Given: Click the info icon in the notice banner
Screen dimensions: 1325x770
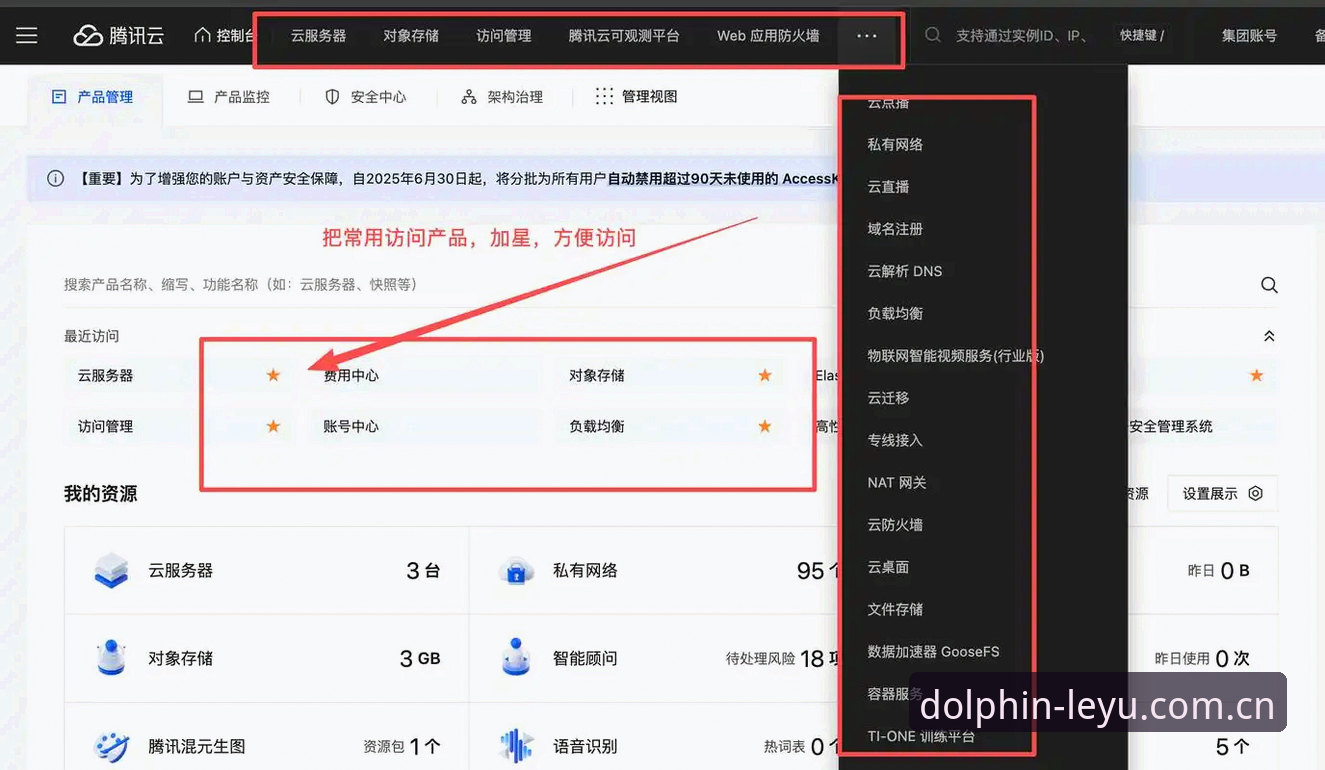Looking at the screenshot, I should pos(56,179).
